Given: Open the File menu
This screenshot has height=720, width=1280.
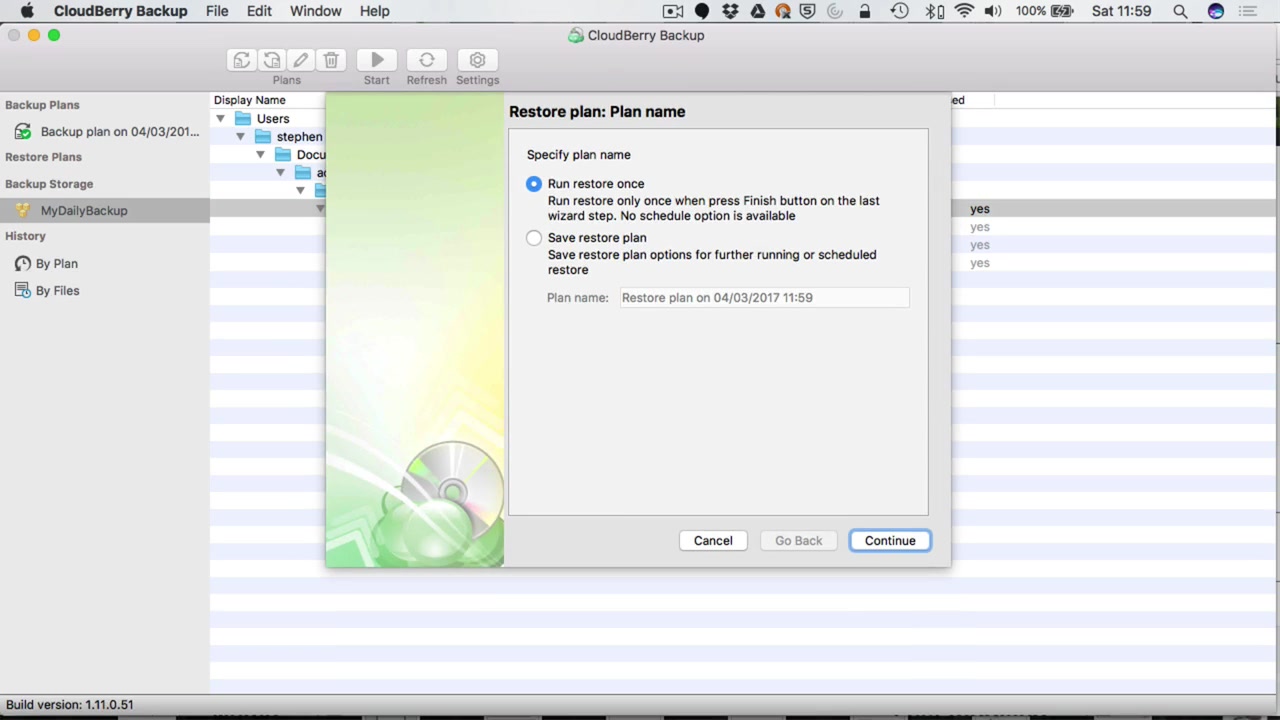Looking at the screenshot, I should pos(217,11).
